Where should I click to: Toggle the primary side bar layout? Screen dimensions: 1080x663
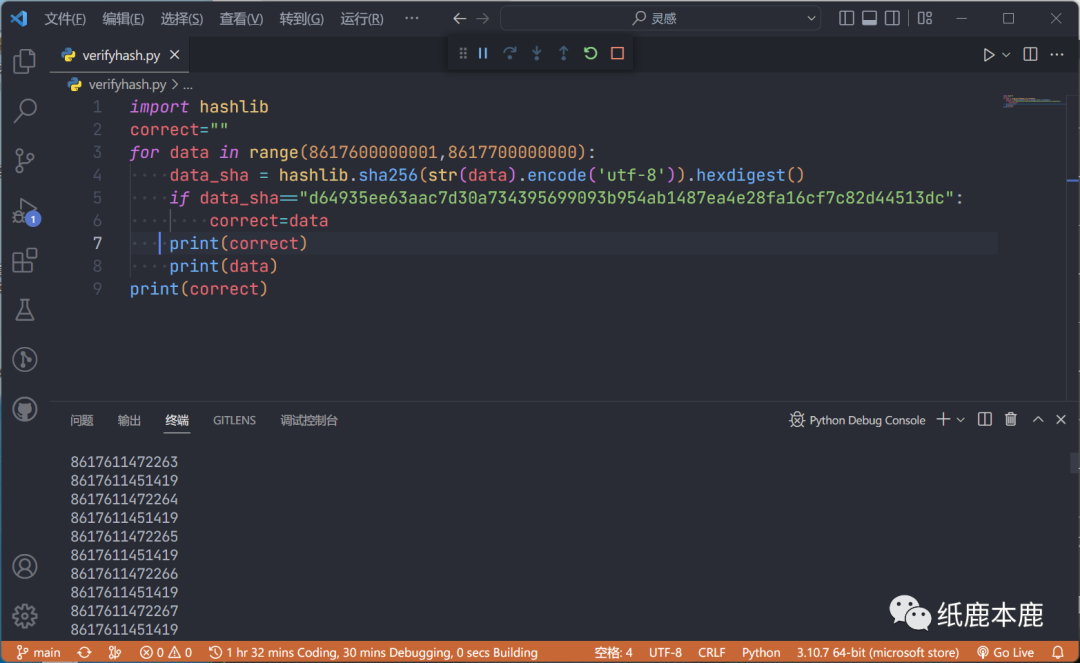coord(847,18)
